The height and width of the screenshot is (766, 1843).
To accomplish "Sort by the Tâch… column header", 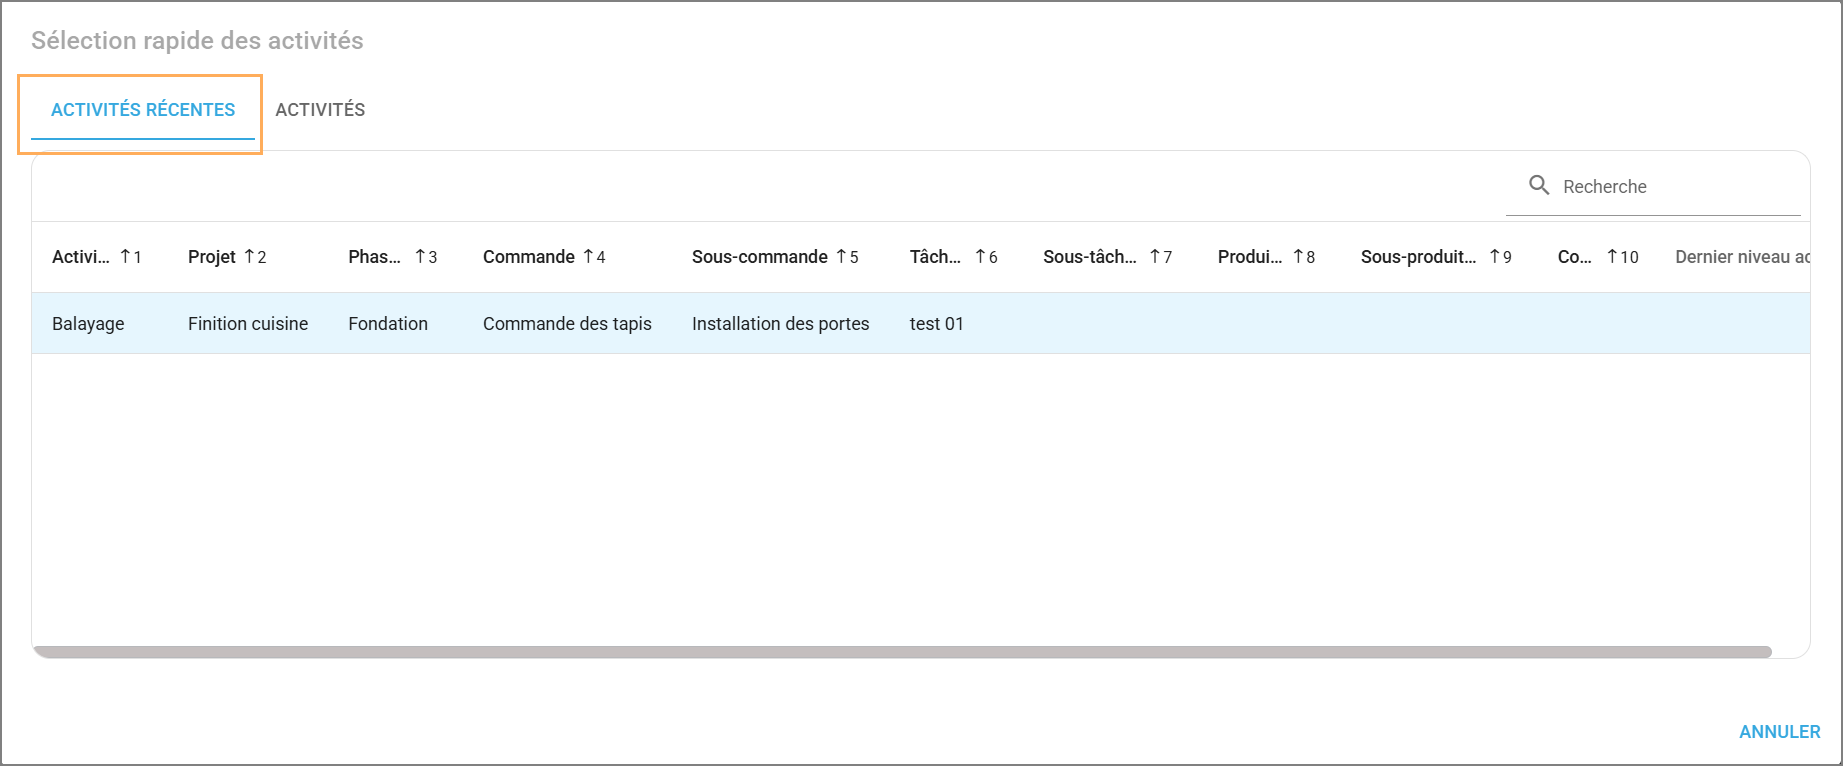I will point(935,257).
